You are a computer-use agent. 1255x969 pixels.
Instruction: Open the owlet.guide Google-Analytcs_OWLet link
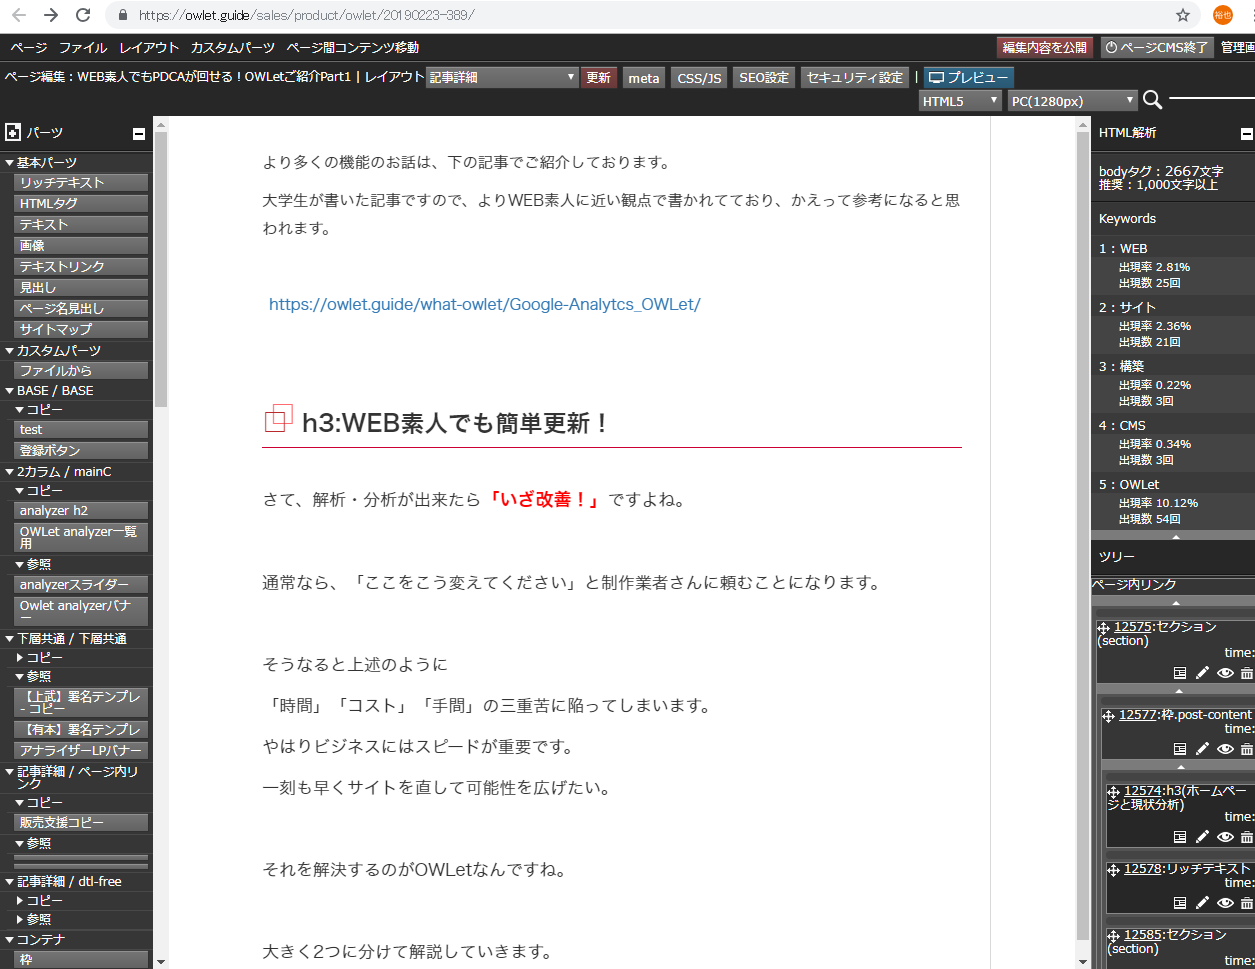click(485, 304)
